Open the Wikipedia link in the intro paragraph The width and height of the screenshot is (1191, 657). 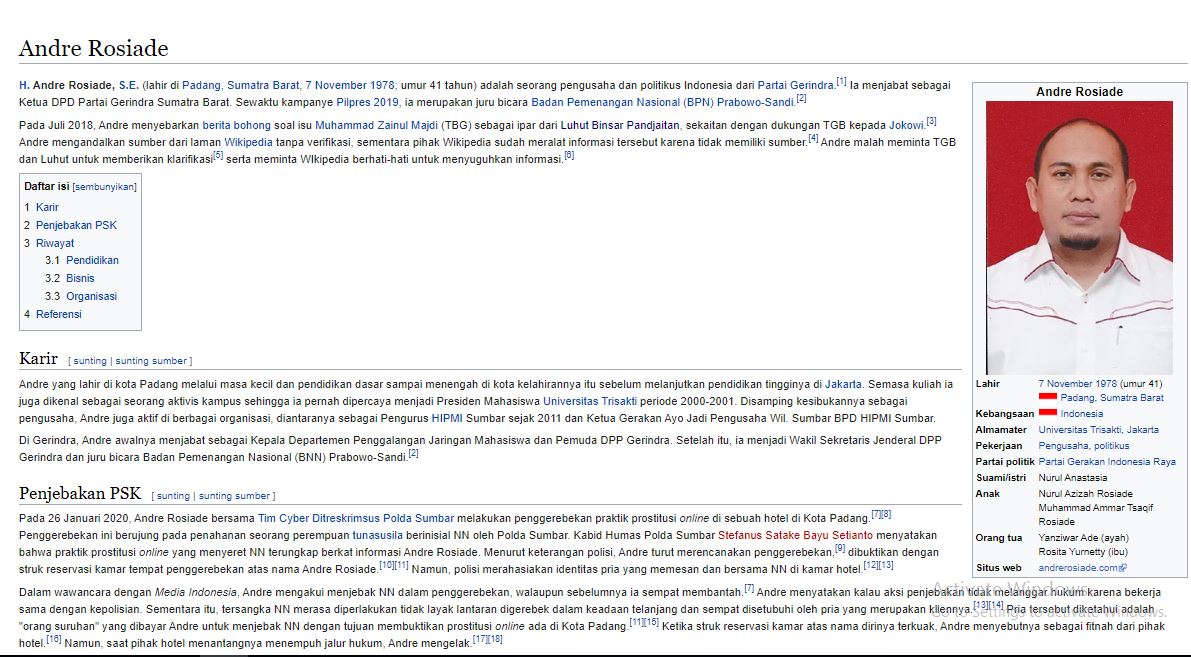coord(248,142)
